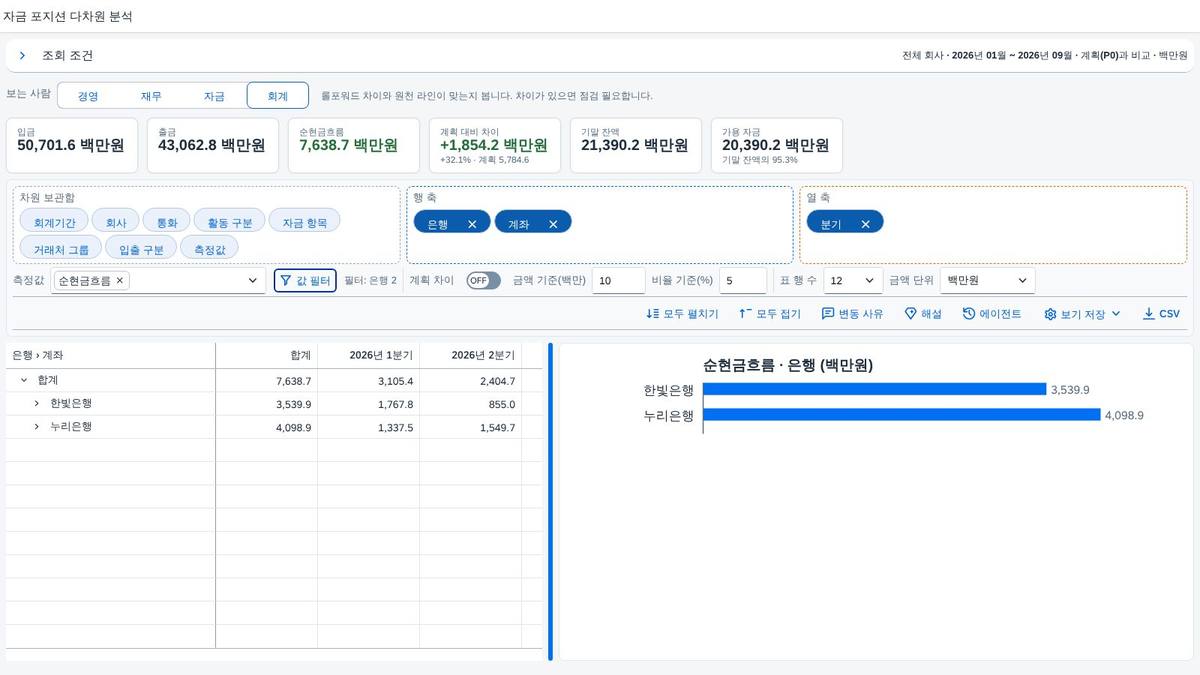Click the blue table-chart splitter handle
Screen dimensions: 1200x675
click(x=550, y=502)
